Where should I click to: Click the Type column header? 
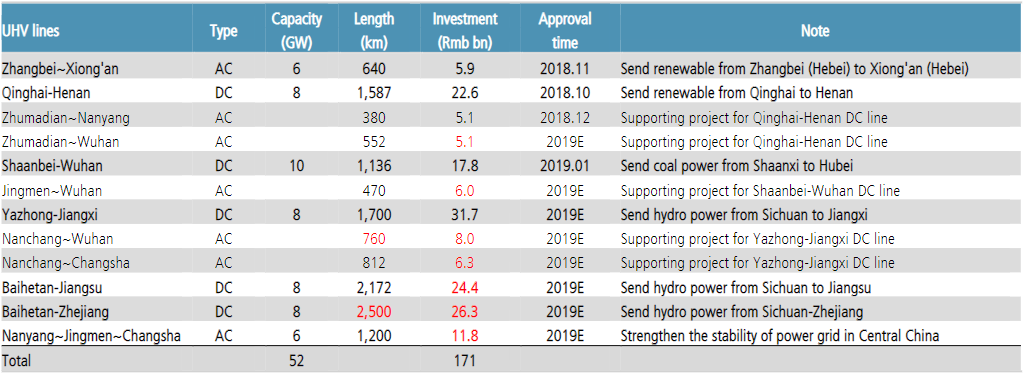pyautogui.click(x=223, y=31)
